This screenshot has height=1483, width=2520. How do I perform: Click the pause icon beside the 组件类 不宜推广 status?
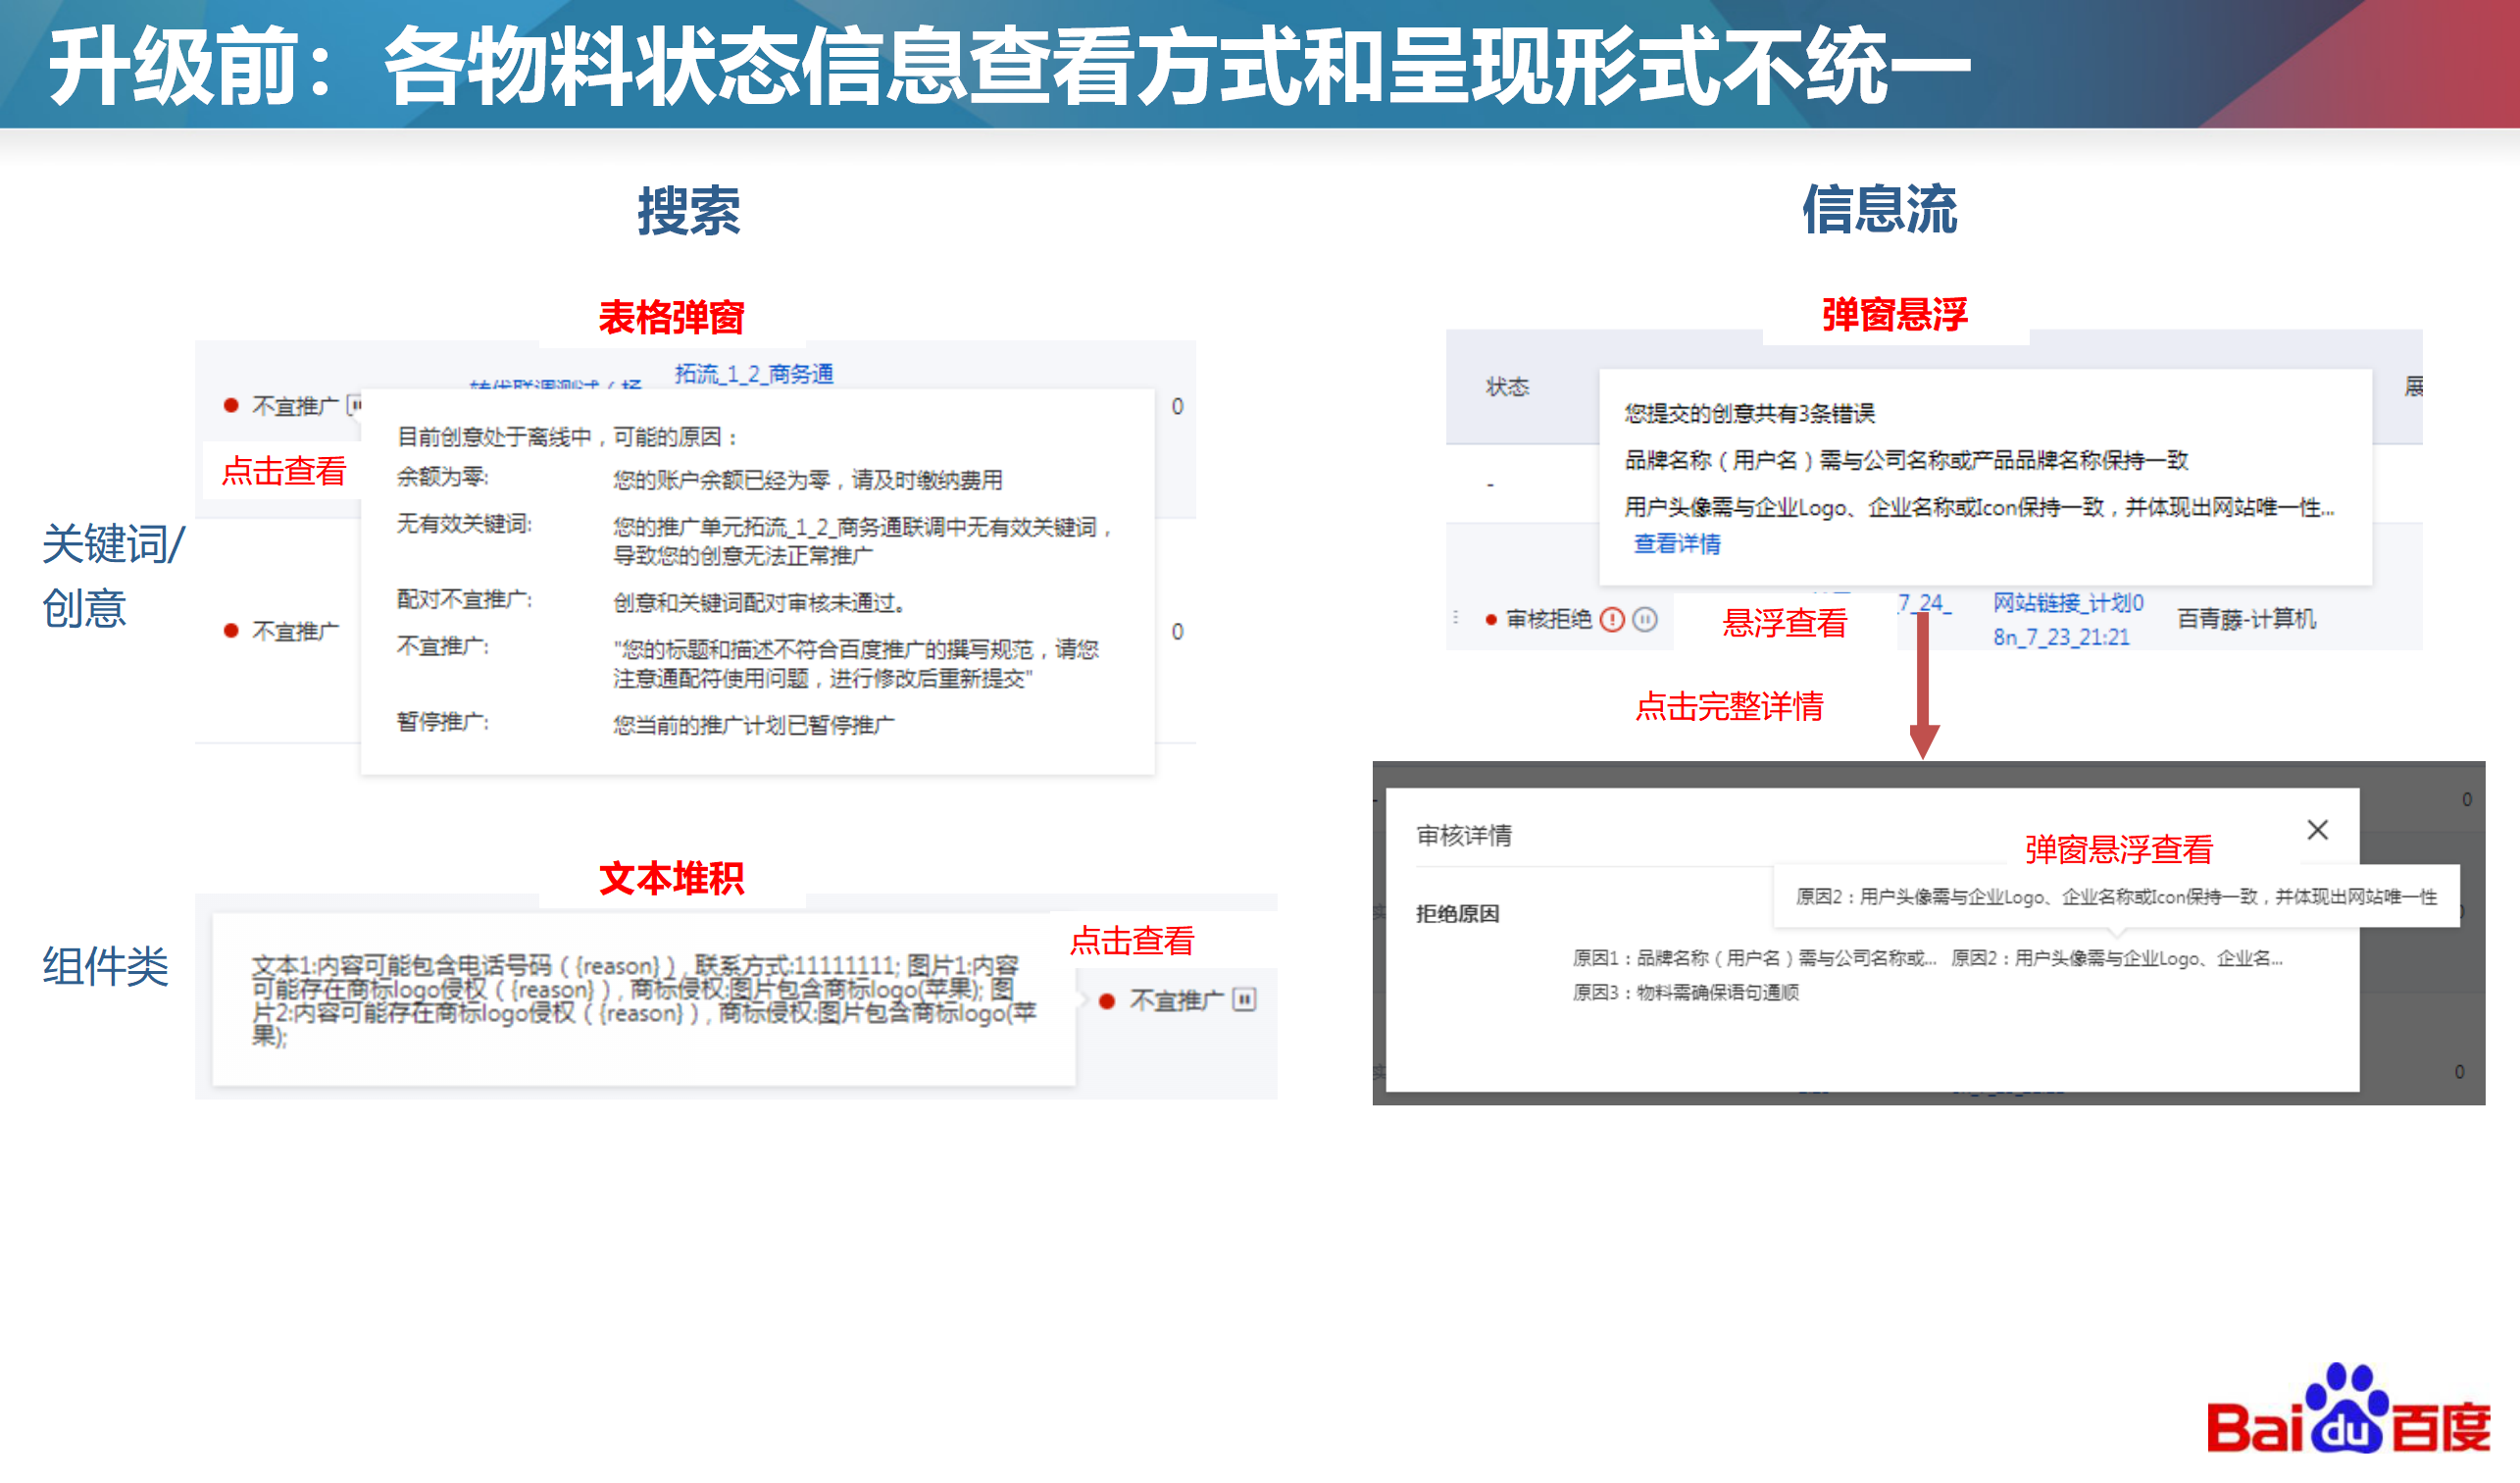coord(1244,999)
